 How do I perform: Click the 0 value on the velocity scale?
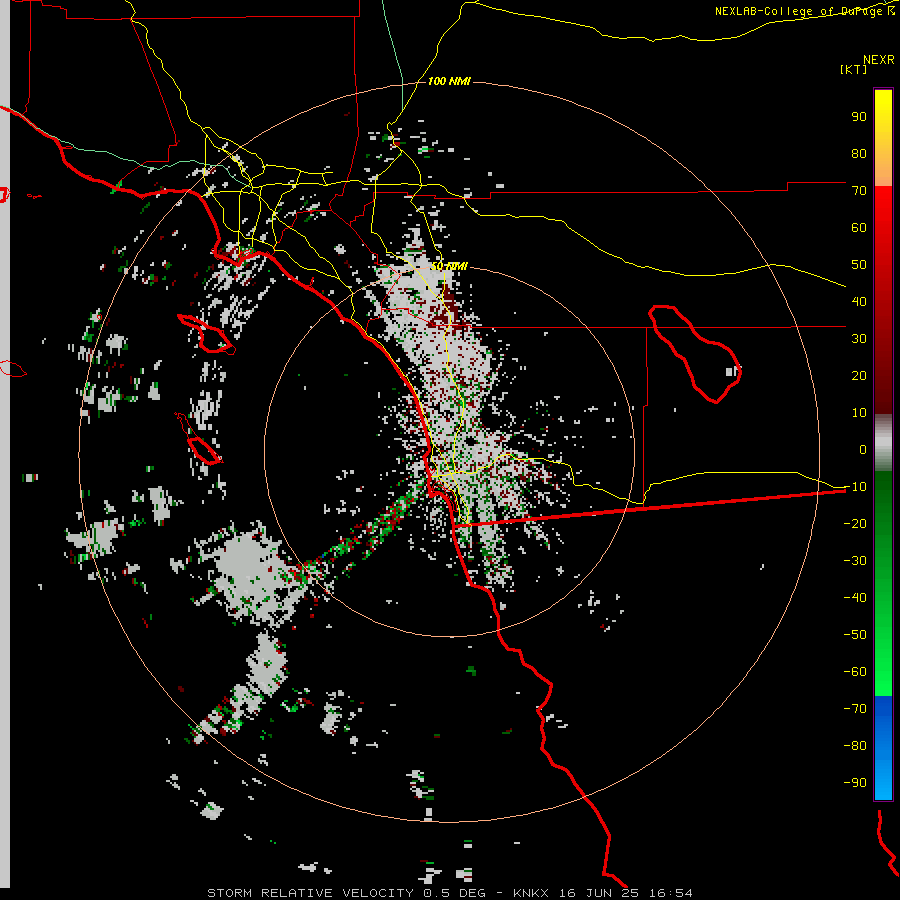863,449
